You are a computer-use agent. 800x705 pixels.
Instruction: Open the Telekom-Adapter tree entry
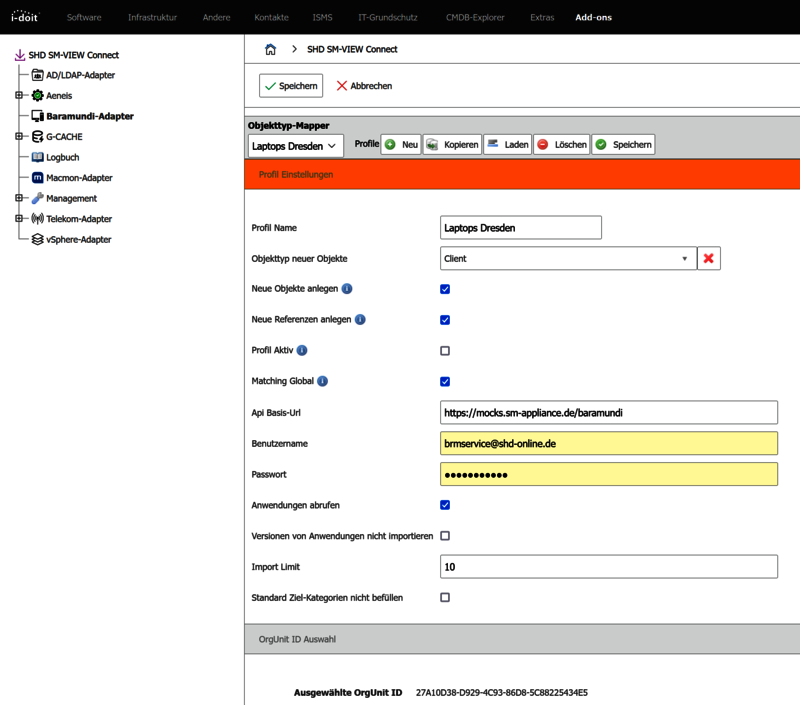(x=79, y=219)
